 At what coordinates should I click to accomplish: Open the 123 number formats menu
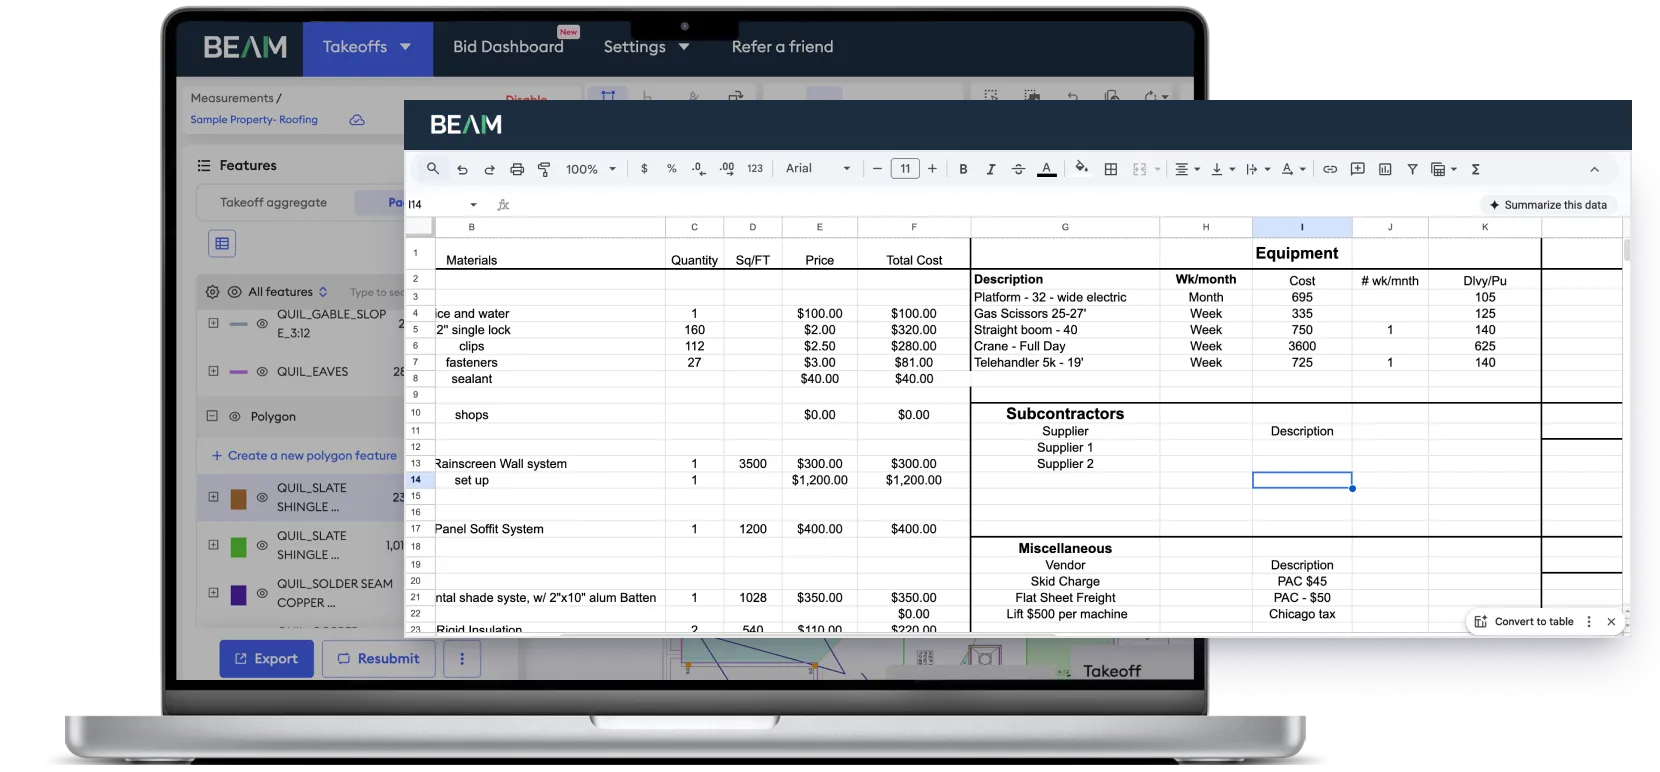tap(755, 169)
